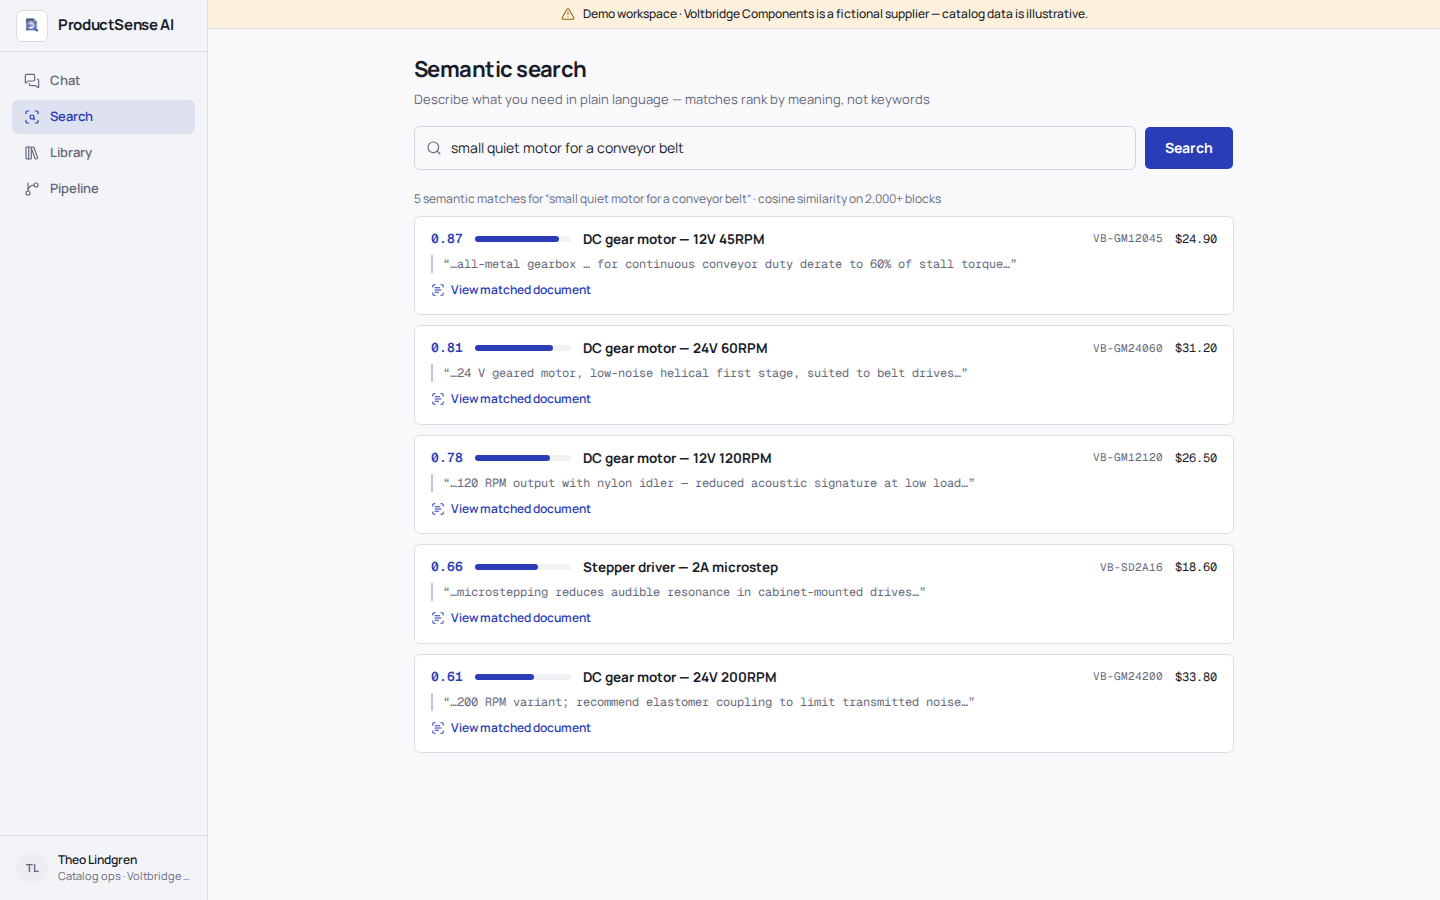Click title 'DC gear motor — 24V 60RPM'
Viewport: 1440px width, 900px height.
(x=675, y=348)
